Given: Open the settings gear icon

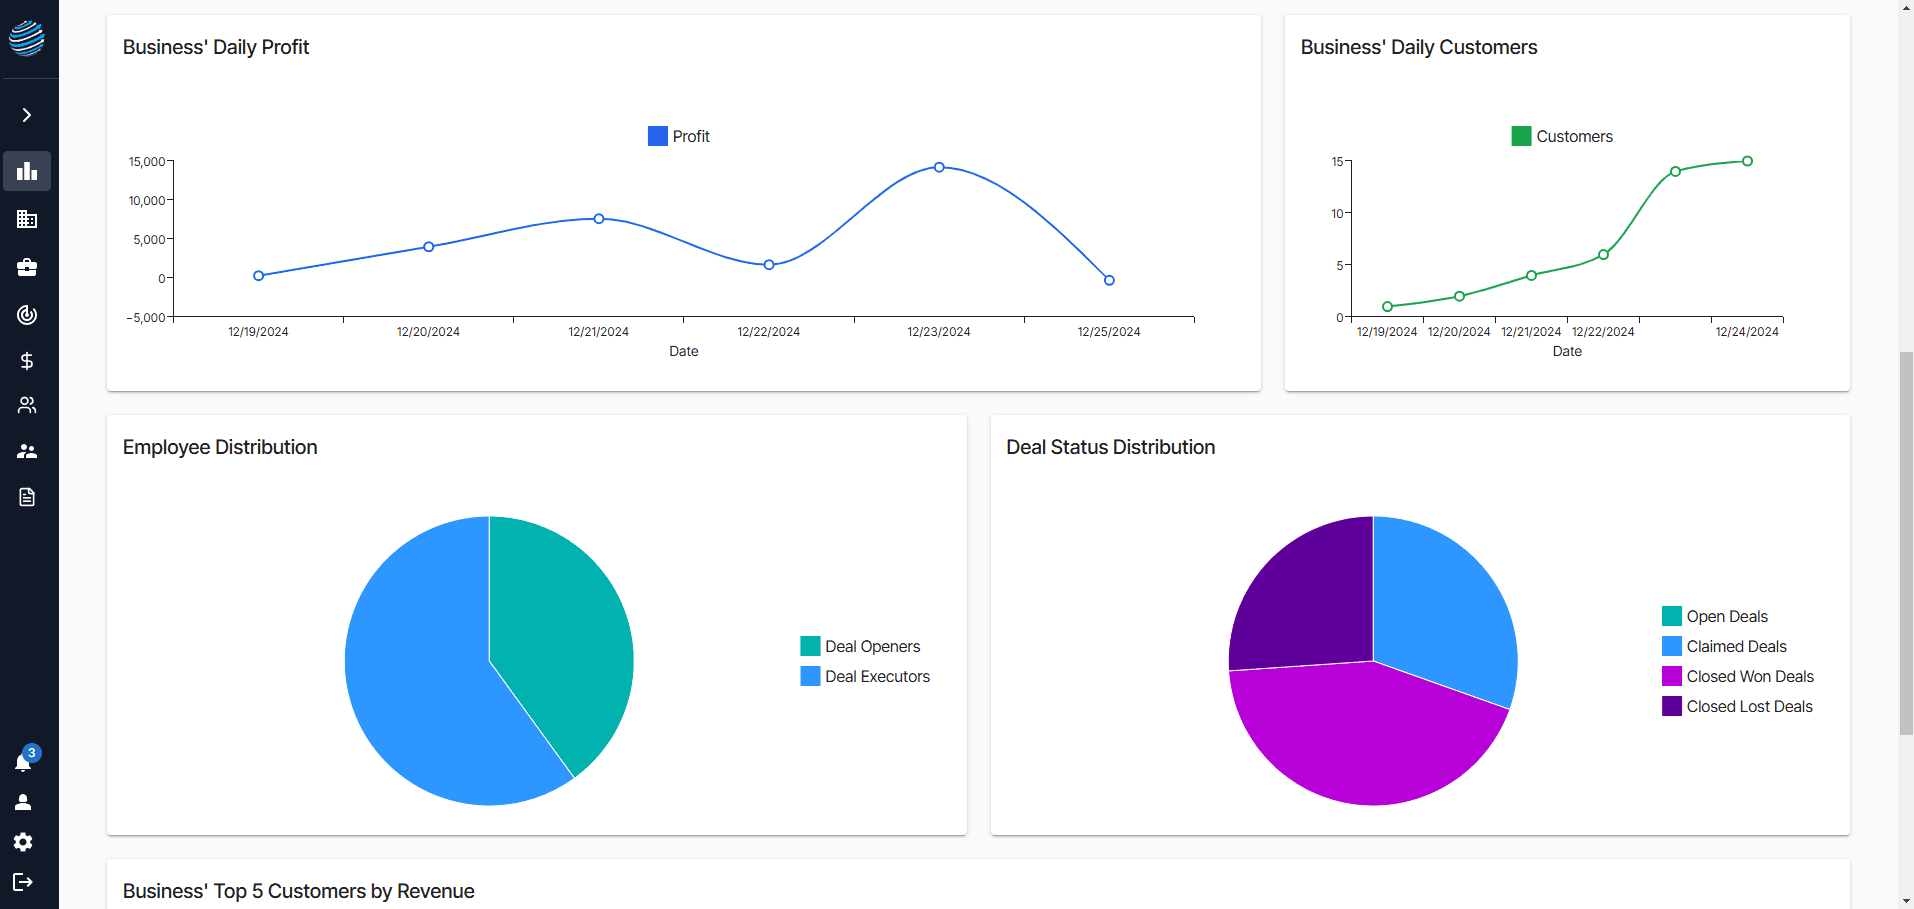Looking at the screenshot, I should tap(23, 842).
